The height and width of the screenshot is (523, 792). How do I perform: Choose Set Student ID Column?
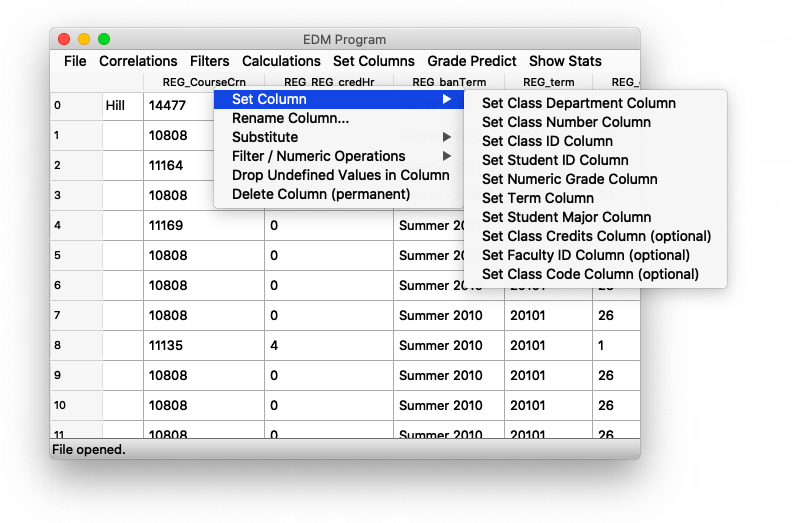pyautogui.click(x=555, y=160)
